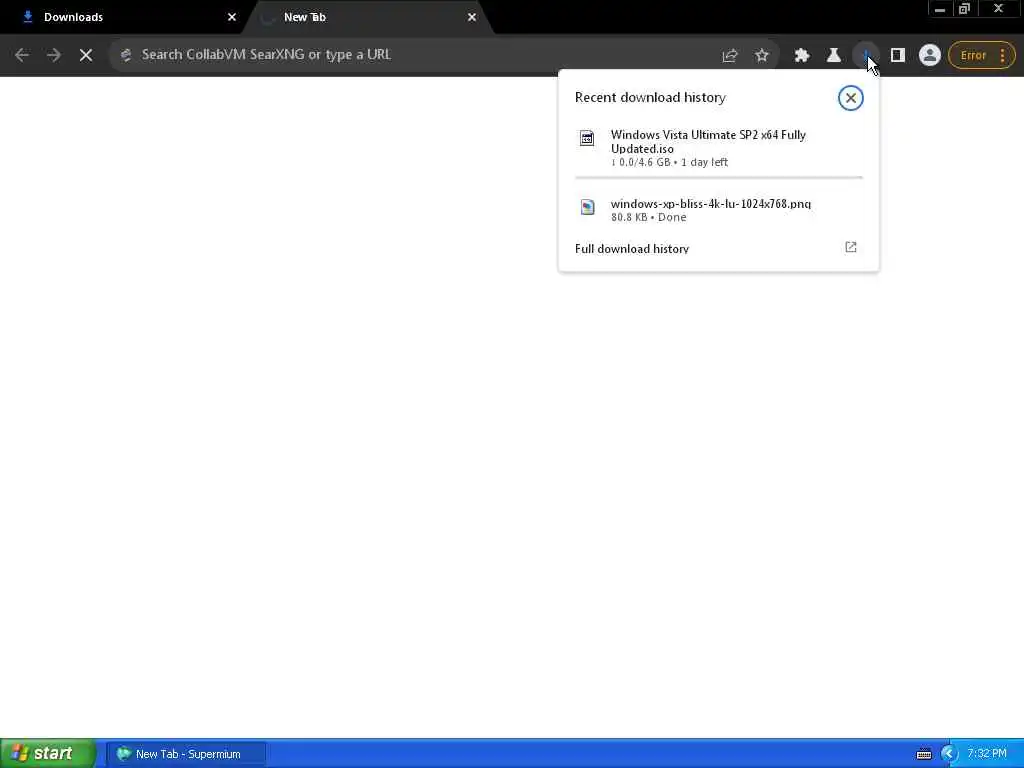
Task: Close the recent download history popup
Action: [x=850, y=98]
